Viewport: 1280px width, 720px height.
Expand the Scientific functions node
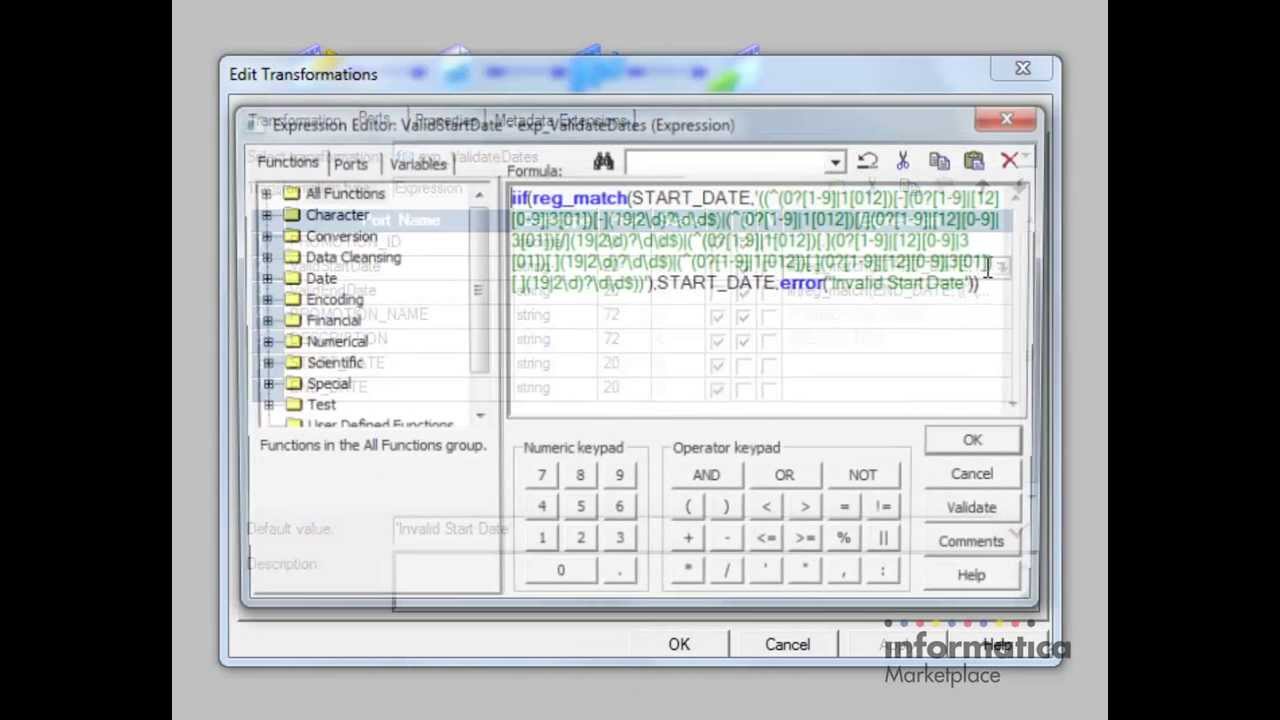[x=266, y=362]
